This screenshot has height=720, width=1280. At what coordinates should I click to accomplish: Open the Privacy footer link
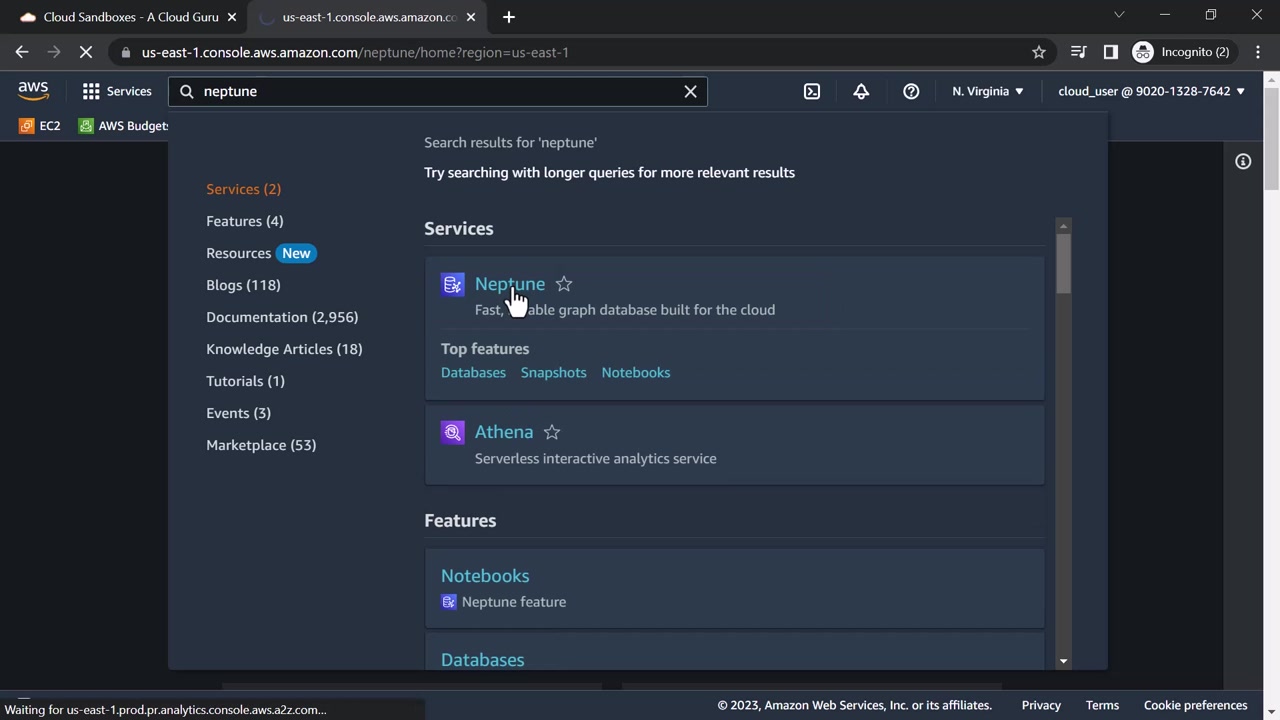[x=1041, y=705]
